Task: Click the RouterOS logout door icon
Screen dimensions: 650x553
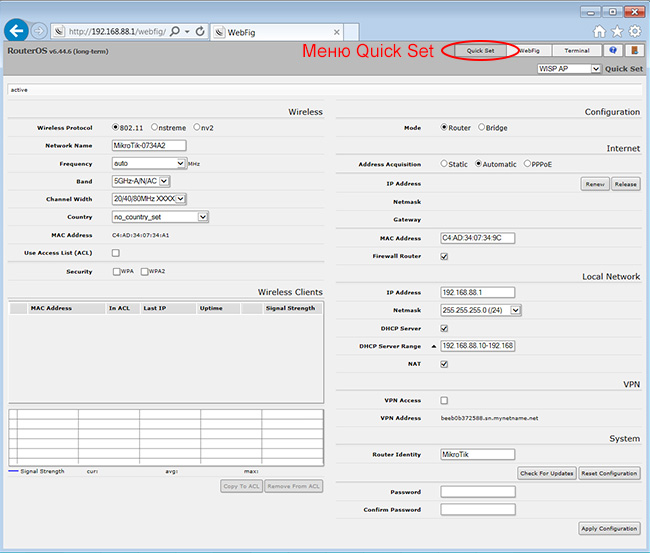Action: click(x=634, y=50)
